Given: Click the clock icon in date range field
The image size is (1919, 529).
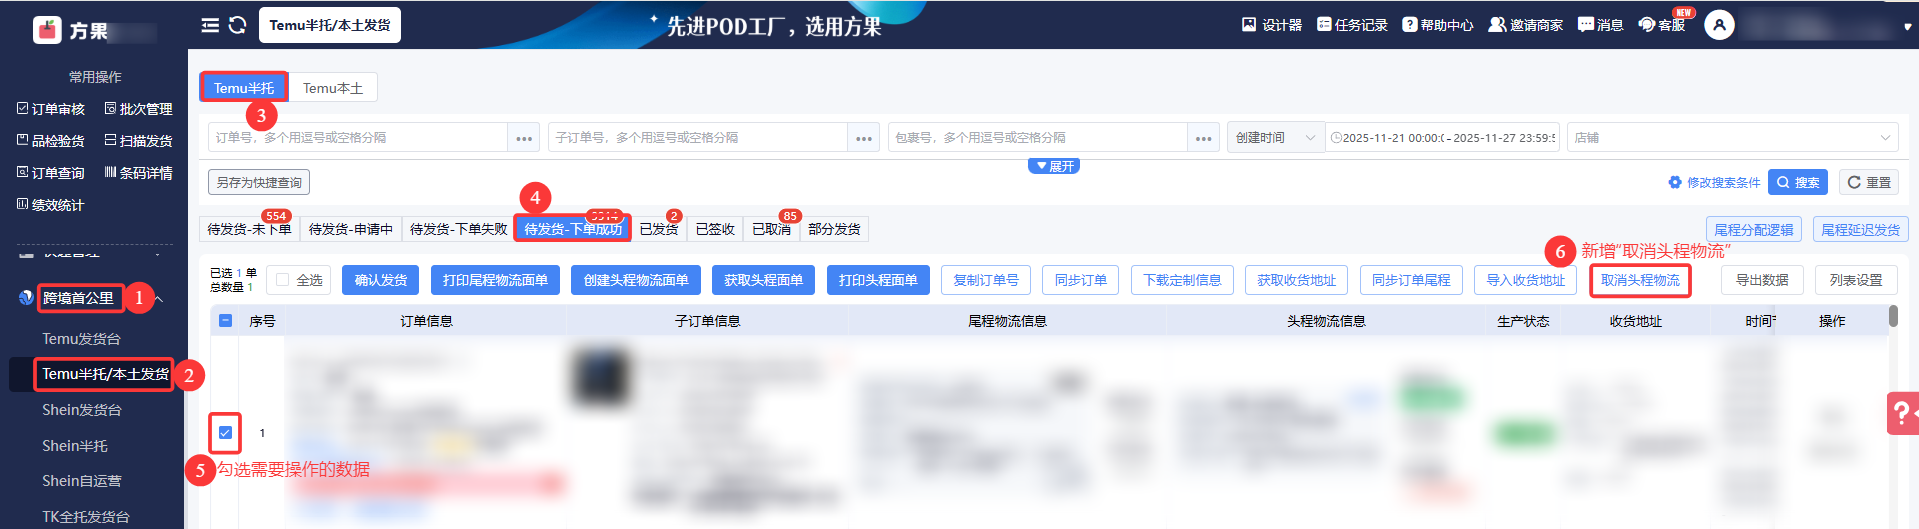Looking at the screenshot, I should (1336, 138).
